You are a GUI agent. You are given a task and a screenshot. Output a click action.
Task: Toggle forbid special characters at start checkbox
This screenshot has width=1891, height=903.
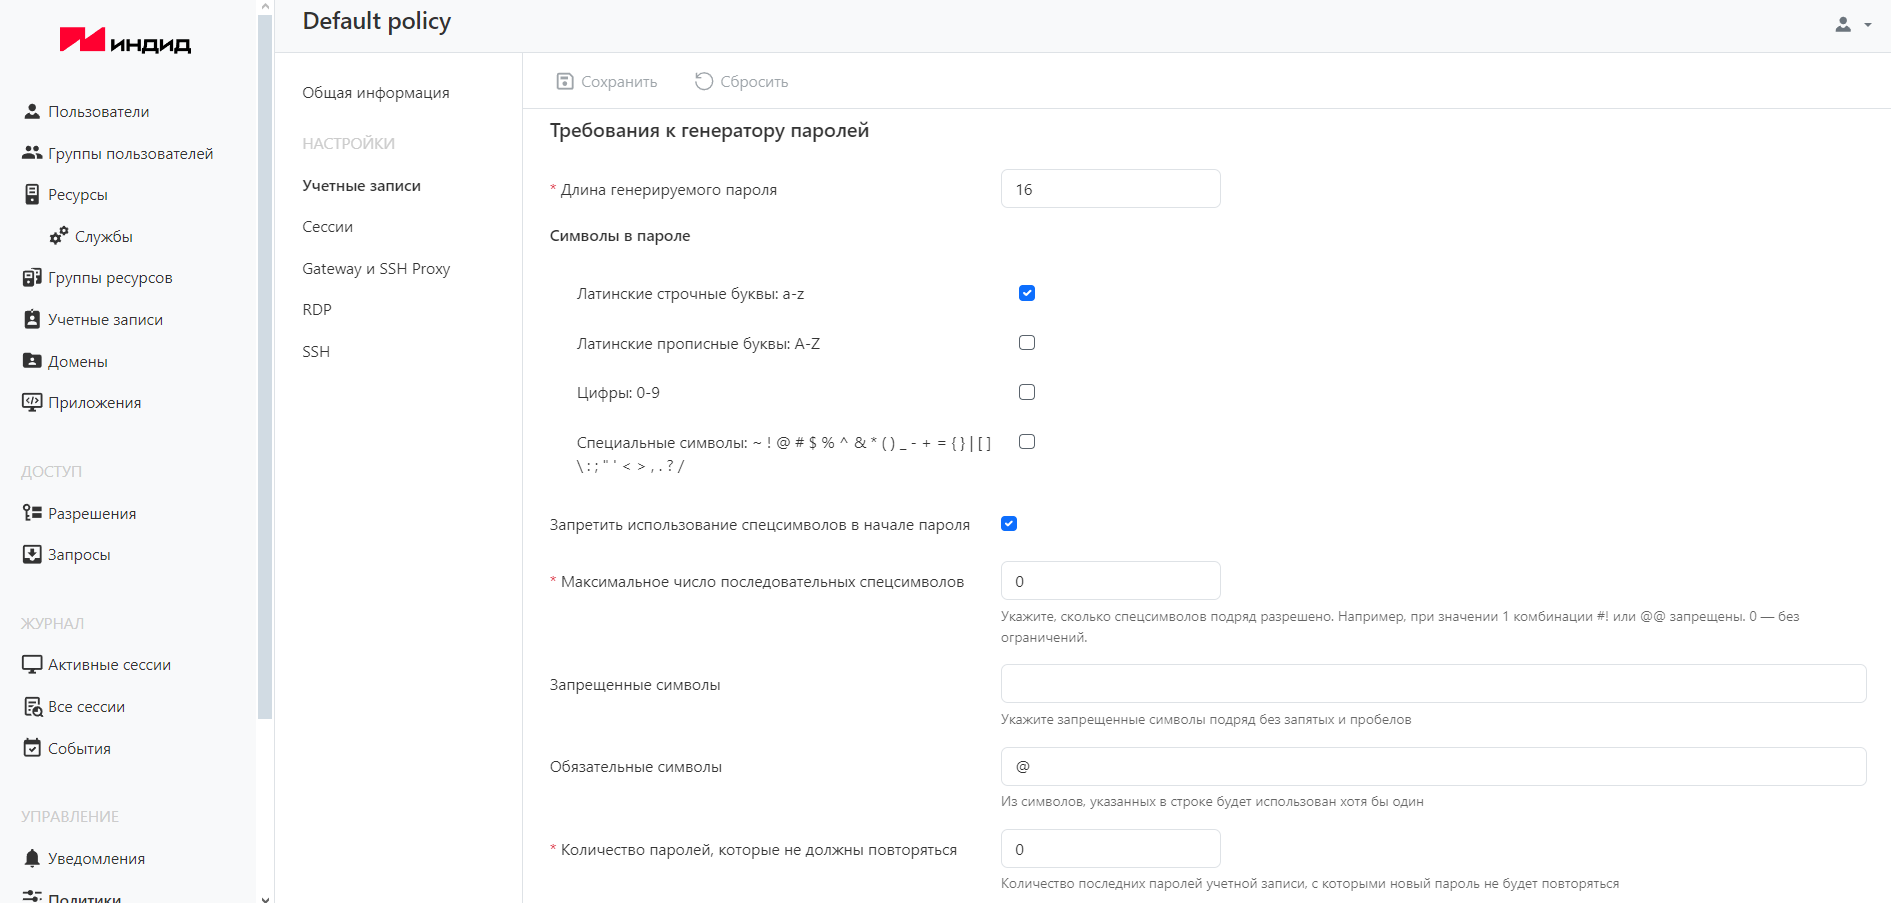tap(1009, 524)
